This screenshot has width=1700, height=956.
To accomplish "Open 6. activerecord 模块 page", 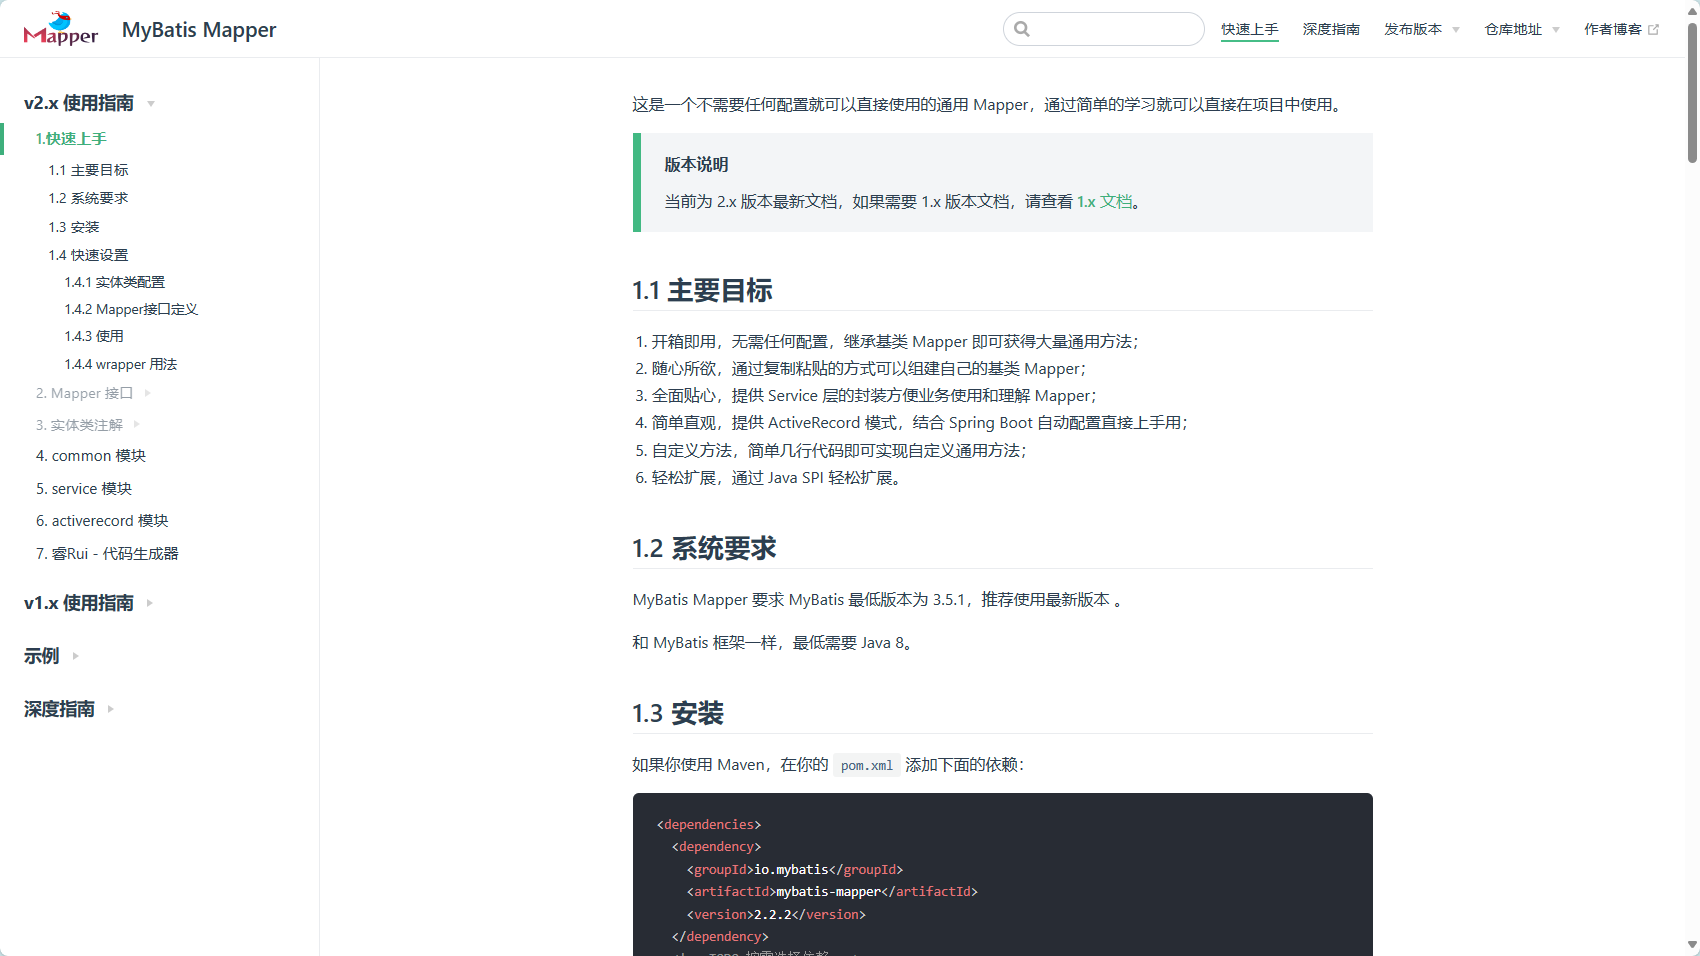I will 102,521.
